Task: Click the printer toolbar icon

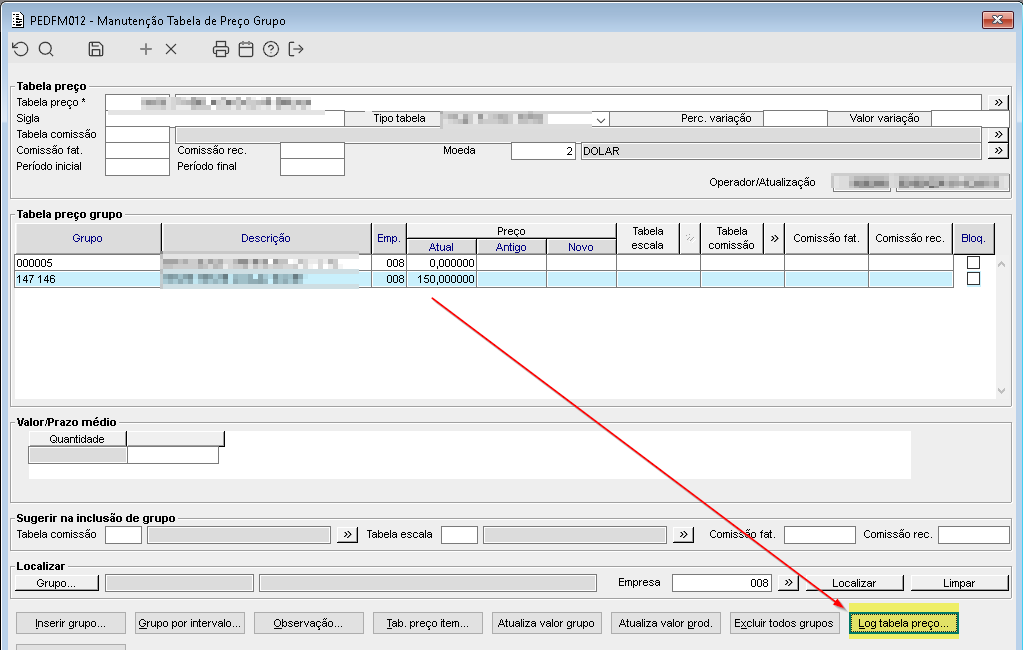Action: [x=221, y=49]
